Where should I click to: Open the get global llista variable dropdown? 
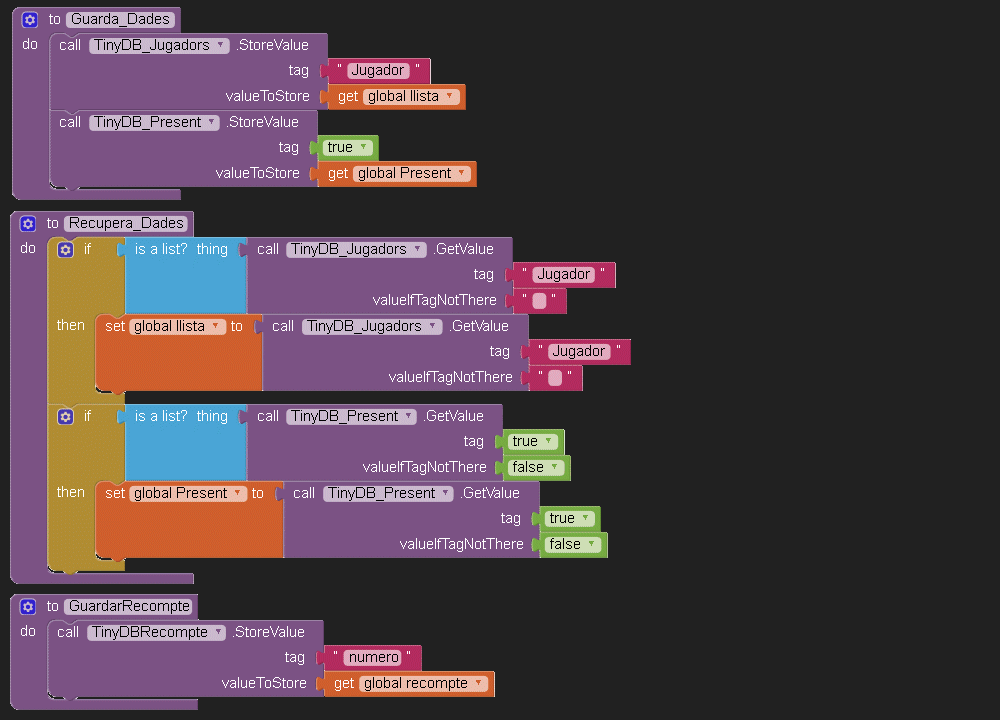[x=450, y=97]
